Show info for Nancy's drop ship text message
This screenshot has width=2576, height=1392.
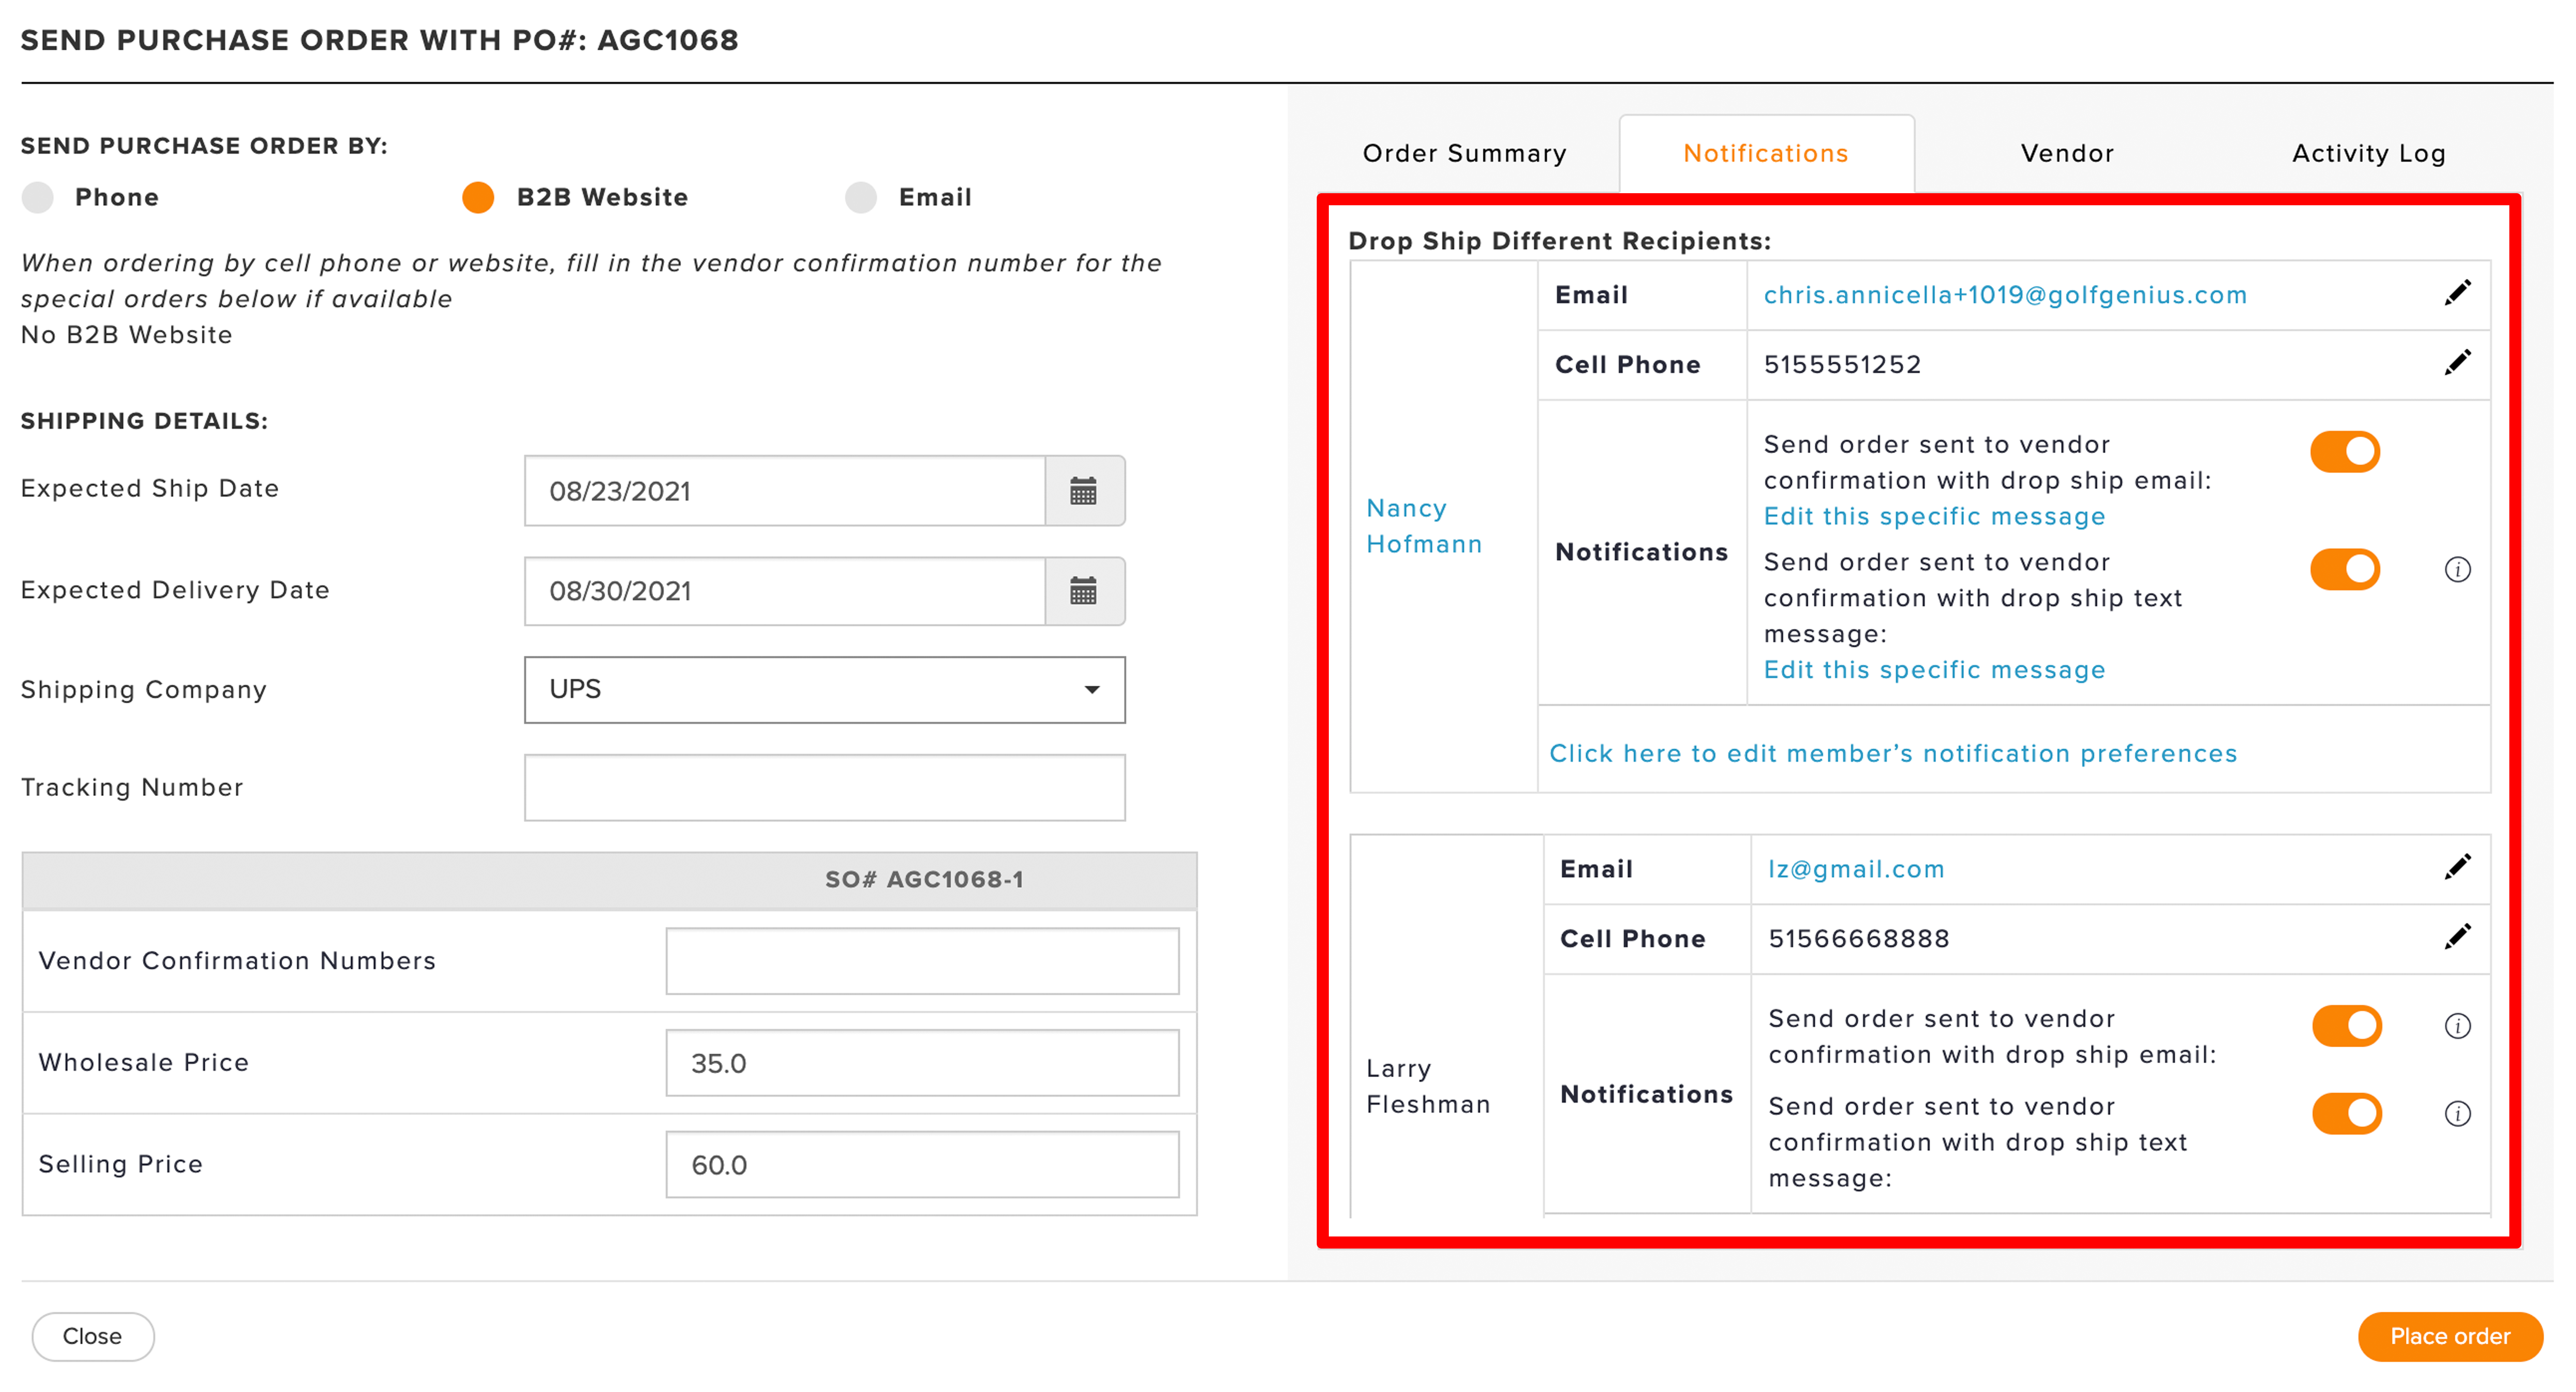pyautogui.click(x=2457, y=569)
